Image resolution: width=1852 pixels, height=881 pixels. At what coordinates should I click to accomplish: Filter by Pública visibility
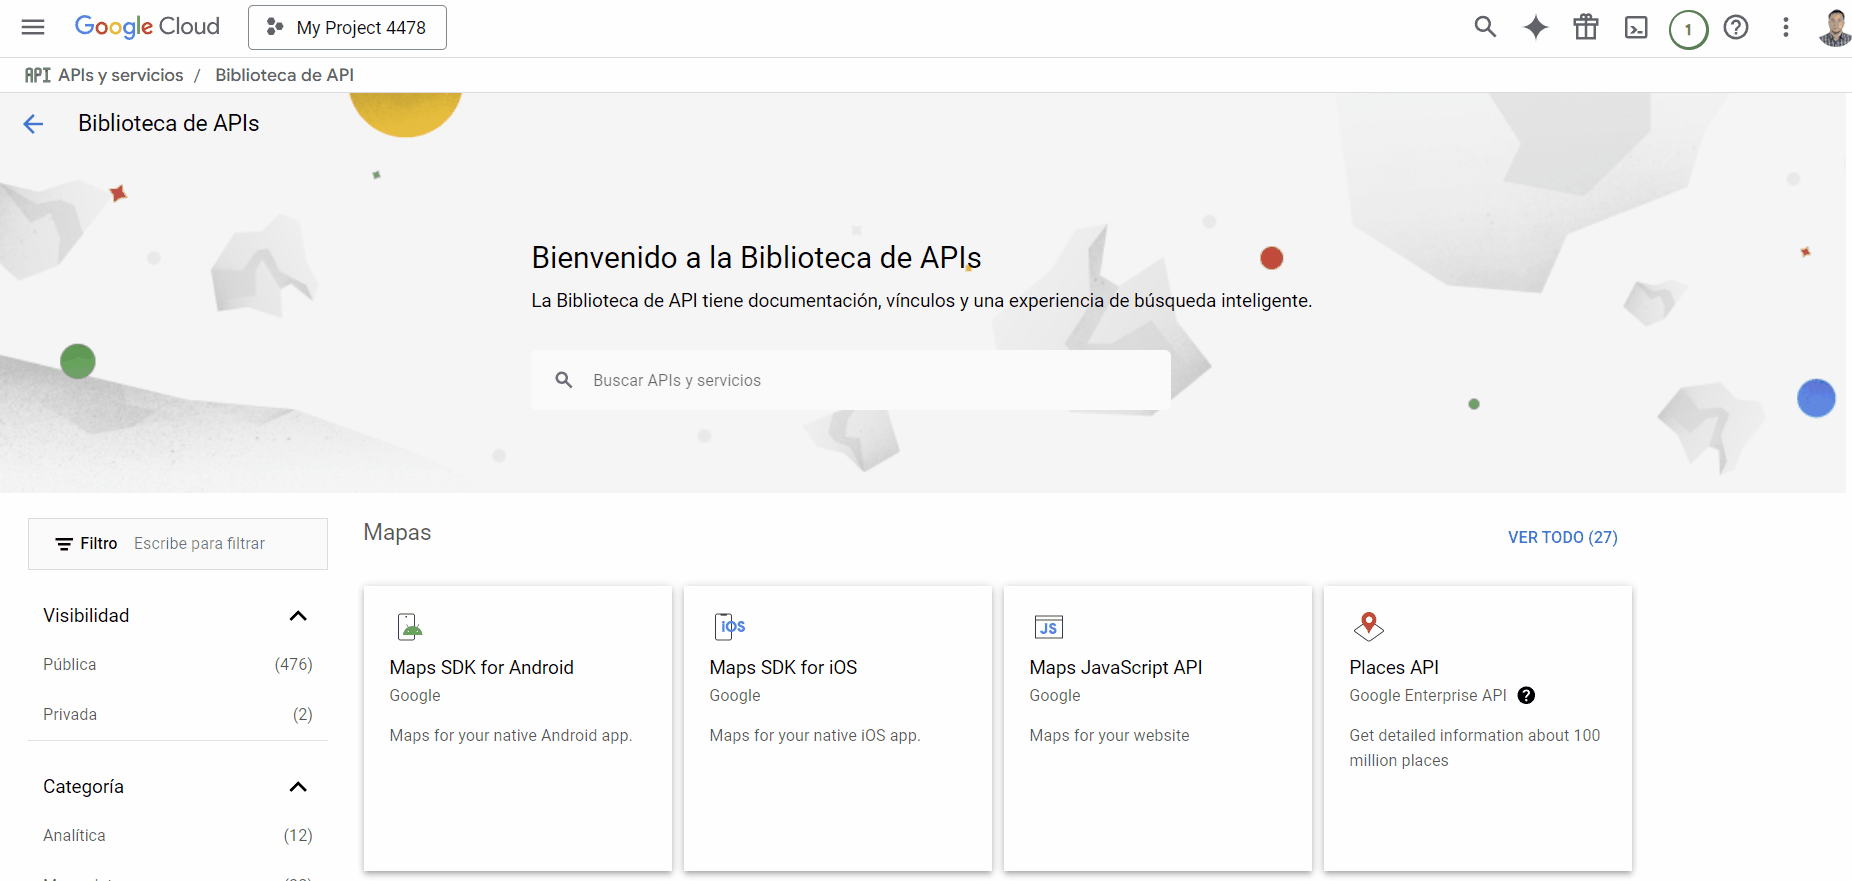pyautogui.click(x=70, y=665)
